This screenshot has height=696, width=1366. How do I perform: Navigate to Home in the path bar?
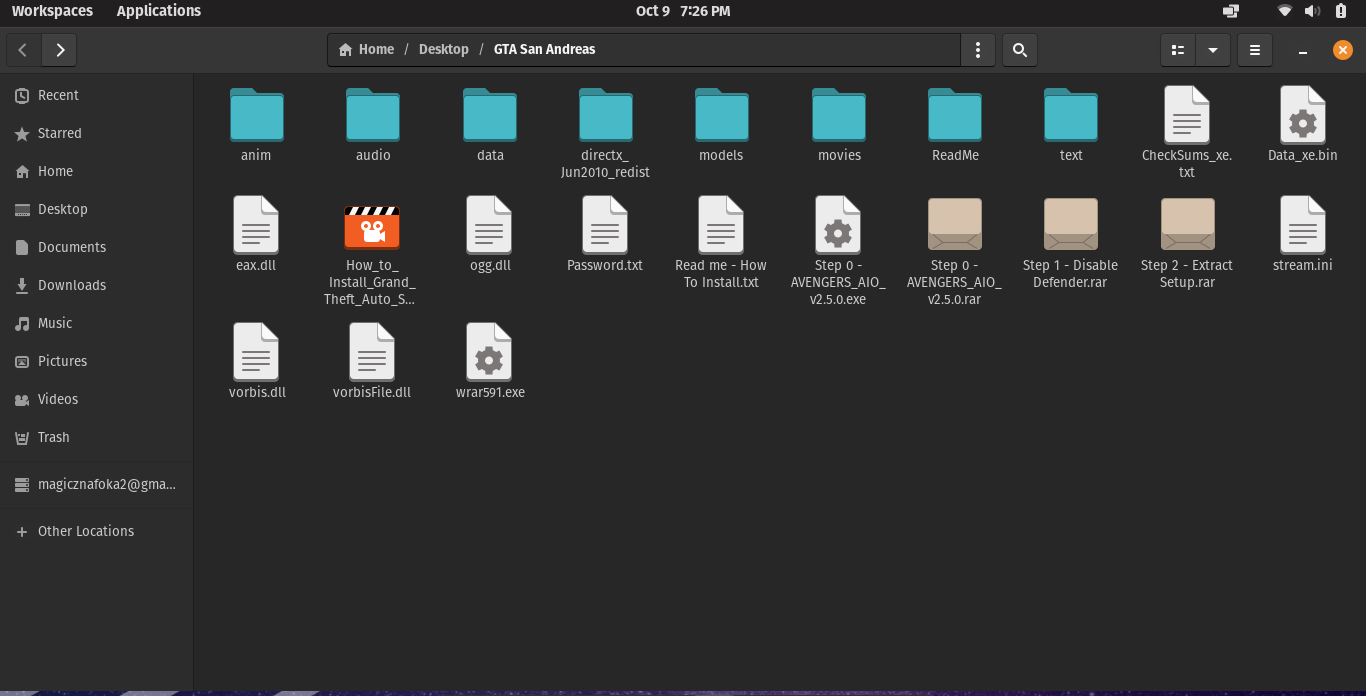pos(366,49)
